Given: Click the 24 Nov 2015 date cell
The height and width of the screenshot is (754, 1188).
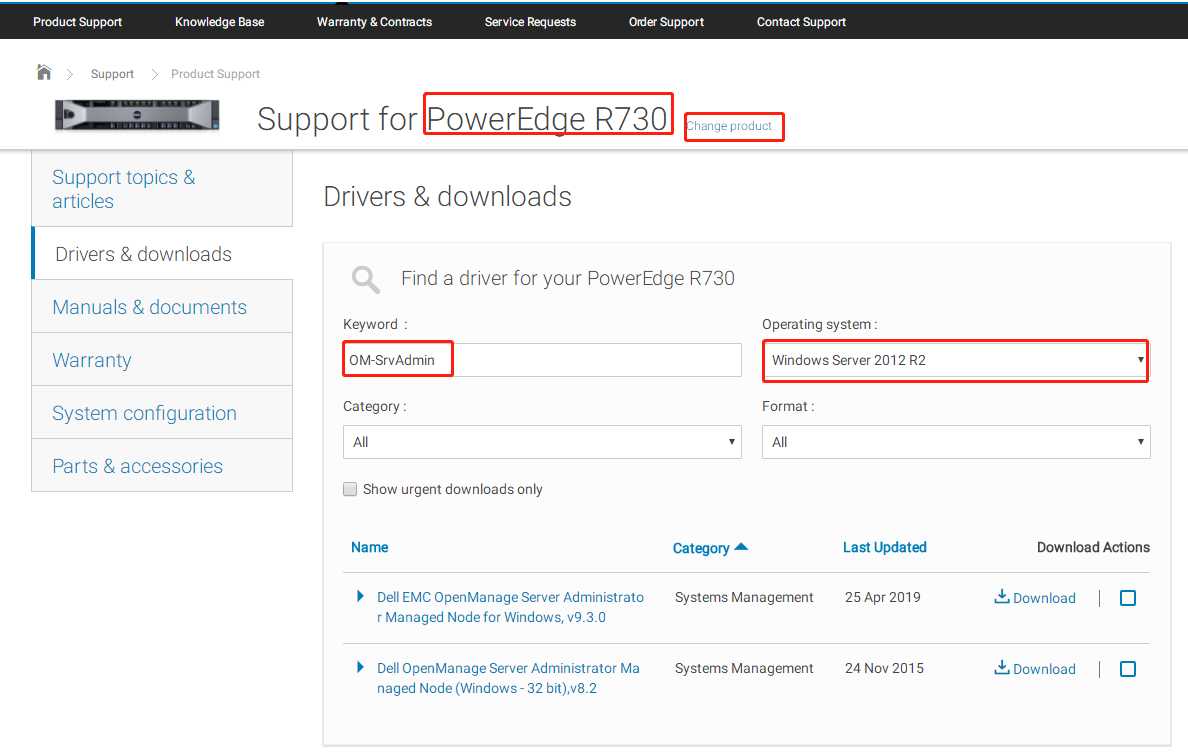Looking at the screenshot, I should [x=884, y=668].
